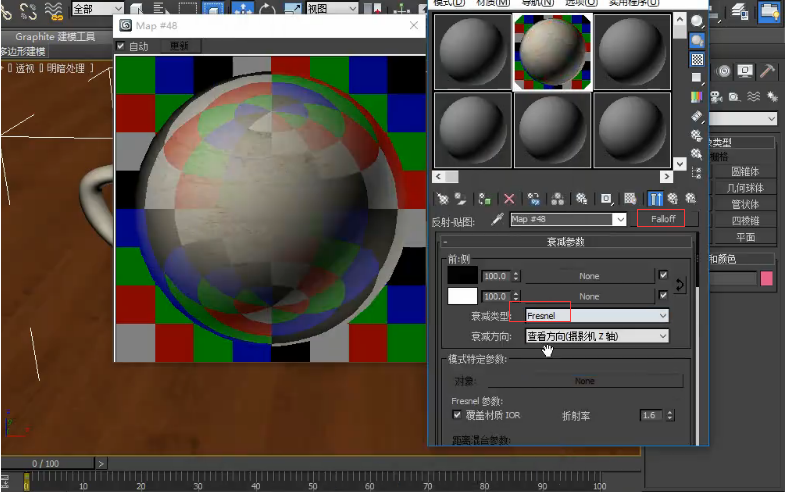785x492 pixels.
Task: Click black front color swatch
Action: tap(463, 275)
